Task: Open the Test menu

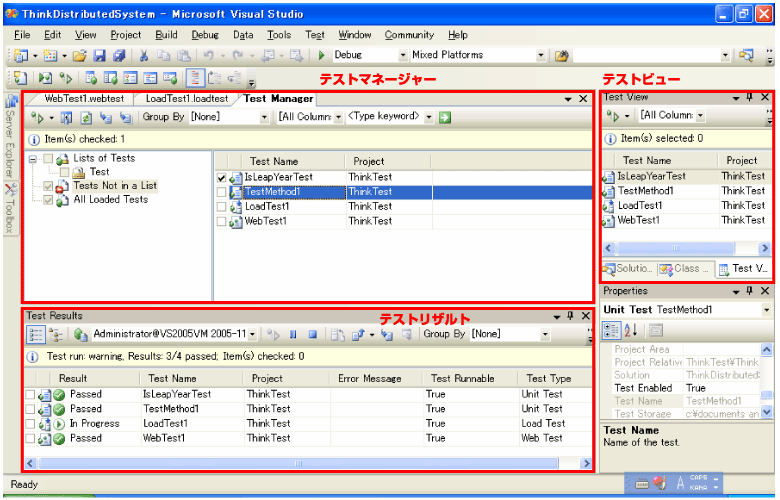Action: tap(315, 35)
